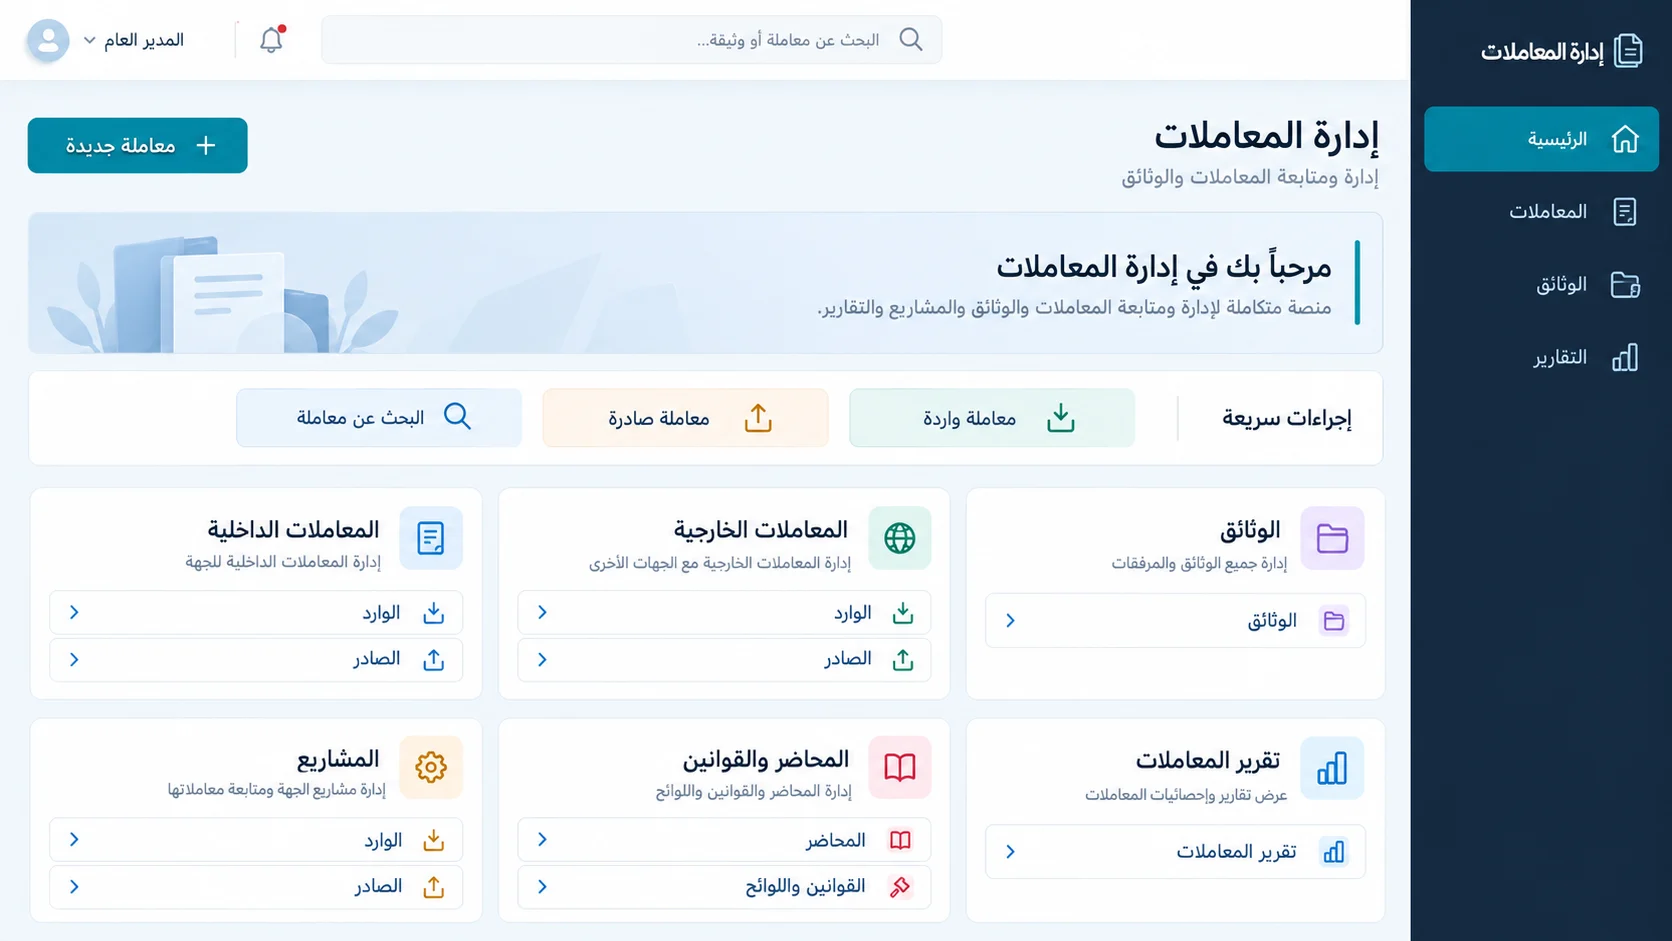Click the small folder icon in الوثائق row
1672x941 pixels.
coord(1333,621)
